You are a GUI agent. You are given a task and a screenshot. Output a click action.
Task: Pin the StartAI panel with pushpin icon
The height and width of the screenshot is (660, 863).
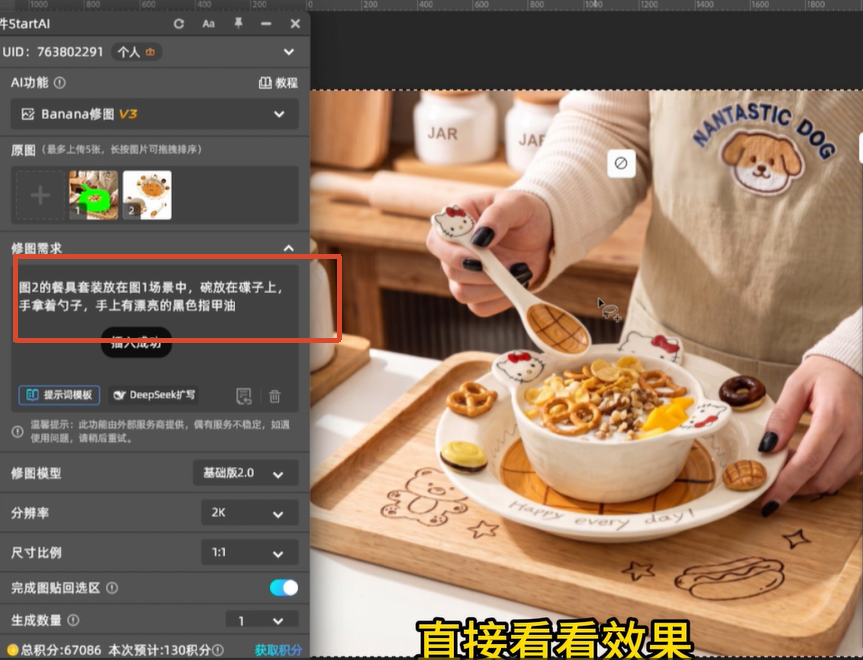coord(238,23)
